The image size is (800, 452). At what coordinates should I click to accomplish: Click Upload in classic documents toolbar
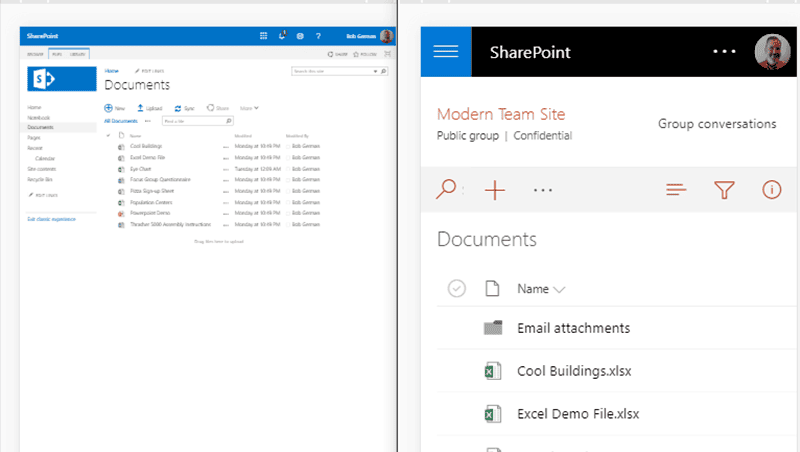coord(149,108)
